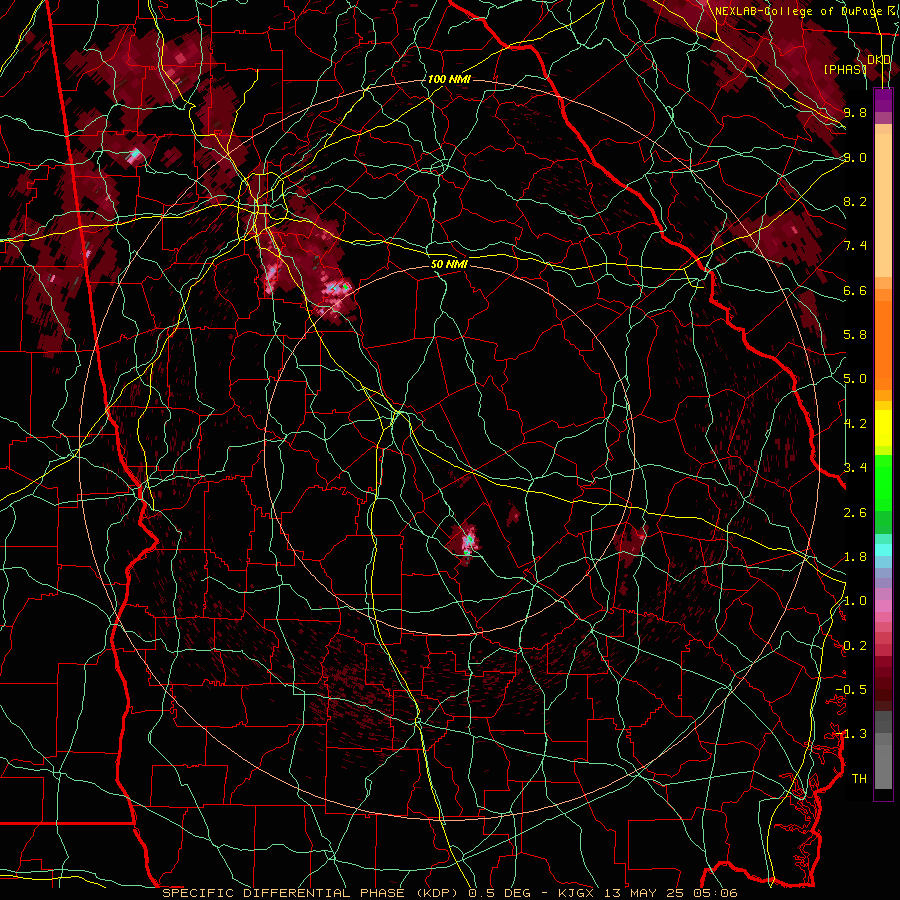Click the 0.5 DEG elevation text
This screenshot has height=900, width=900.
(x=499, y=893)
